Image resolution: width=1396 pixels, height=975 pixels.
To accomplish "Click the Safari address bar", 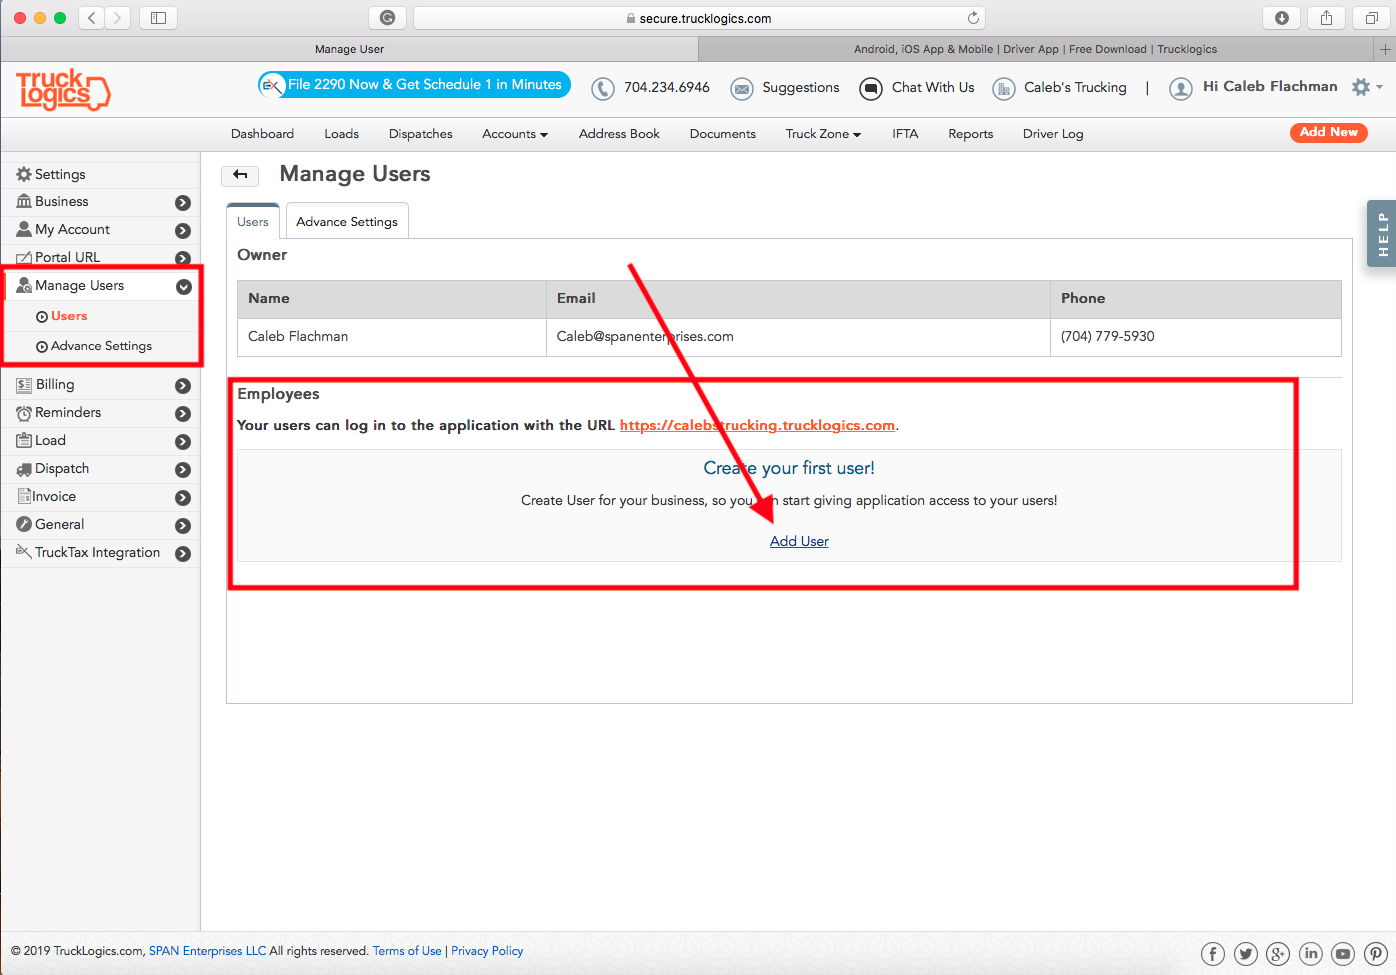I will tap(699, 18).
